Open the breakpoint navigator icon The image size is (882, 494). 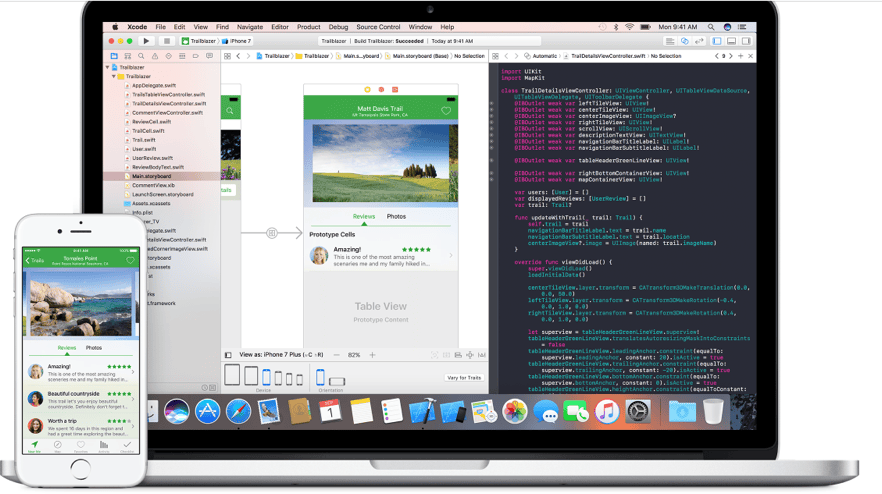(x=196, y=56)
